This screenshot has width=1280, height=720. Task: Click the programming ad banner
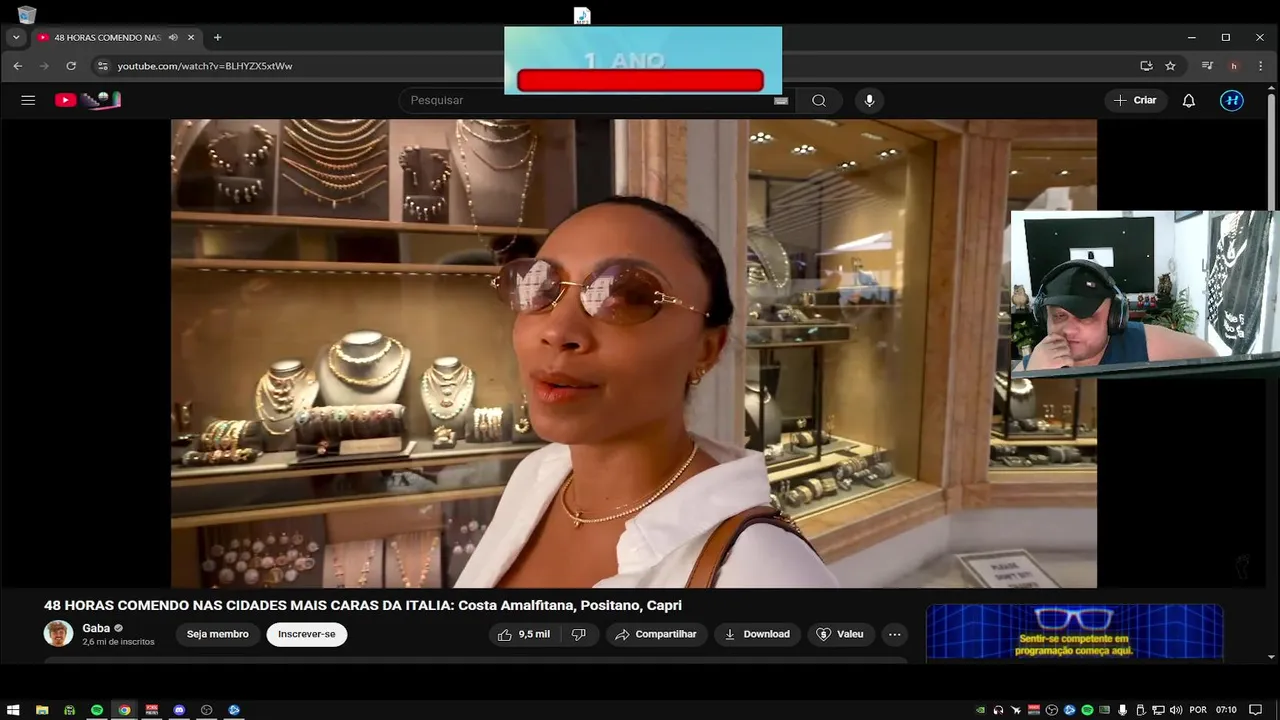click(x=1074, y=632)
